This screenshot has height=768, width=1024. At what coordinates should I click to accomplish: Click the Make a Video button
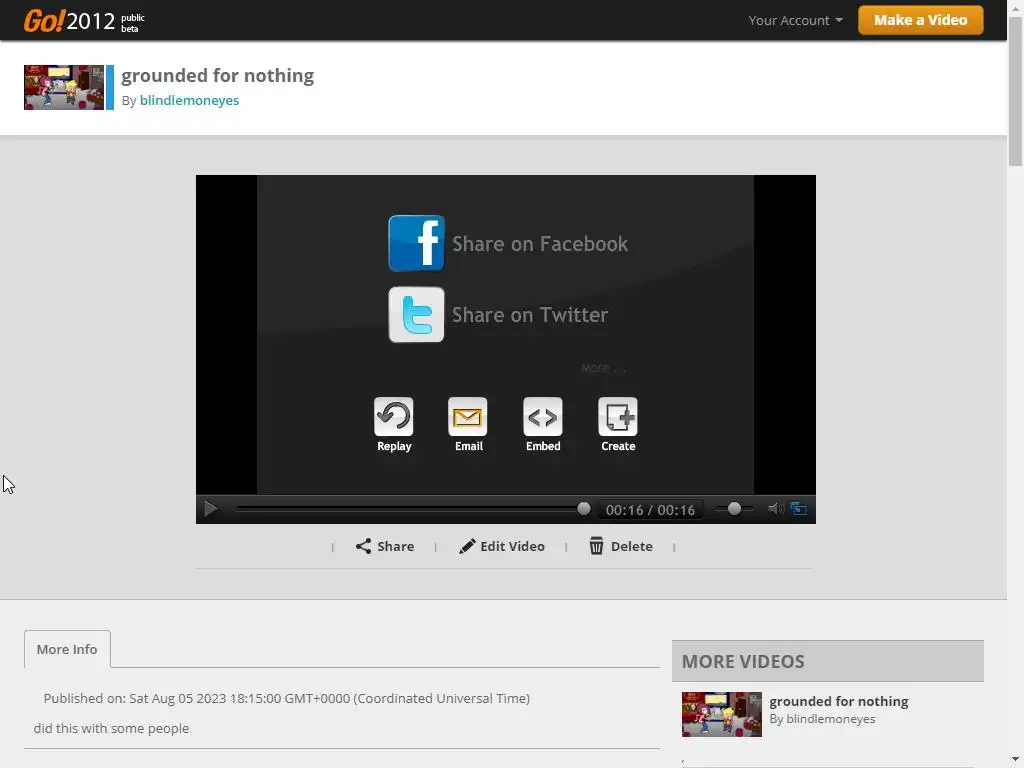click(x=920, y=20)
